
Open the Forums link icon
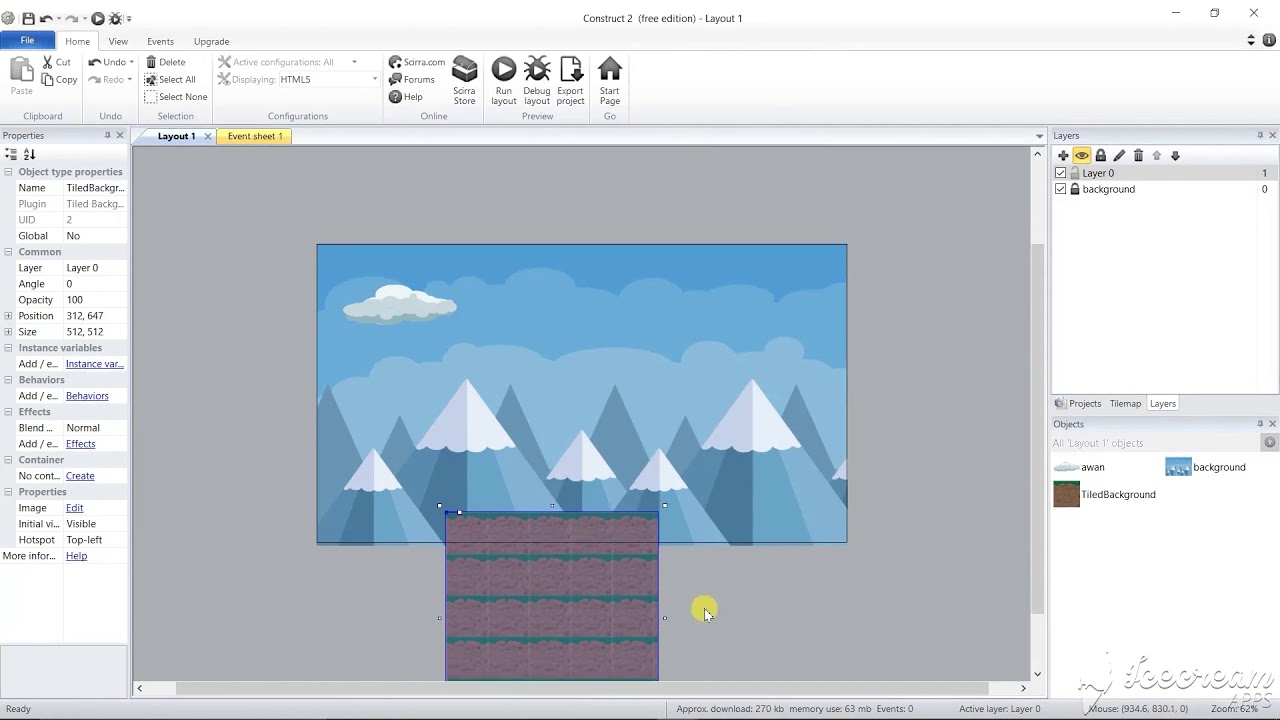[x=395, y=79]
